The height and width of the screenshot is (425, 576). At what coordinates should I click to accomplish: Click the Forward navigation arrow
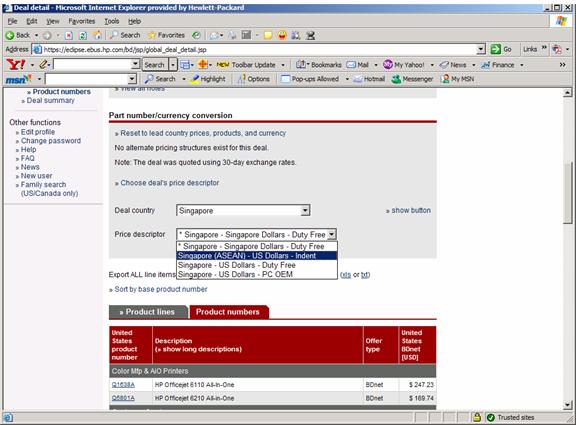pyautogui.click(x=47, y=36)
